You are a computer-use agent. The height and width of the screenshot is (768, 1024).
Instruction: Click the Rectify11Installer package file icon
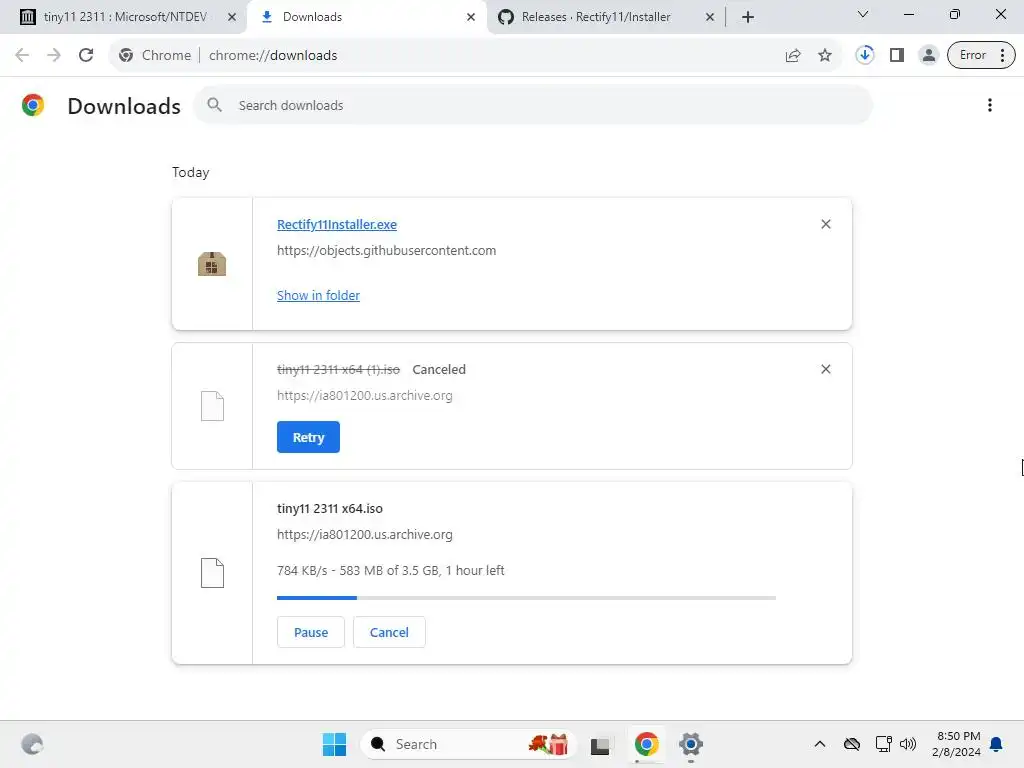click(212, 264)
